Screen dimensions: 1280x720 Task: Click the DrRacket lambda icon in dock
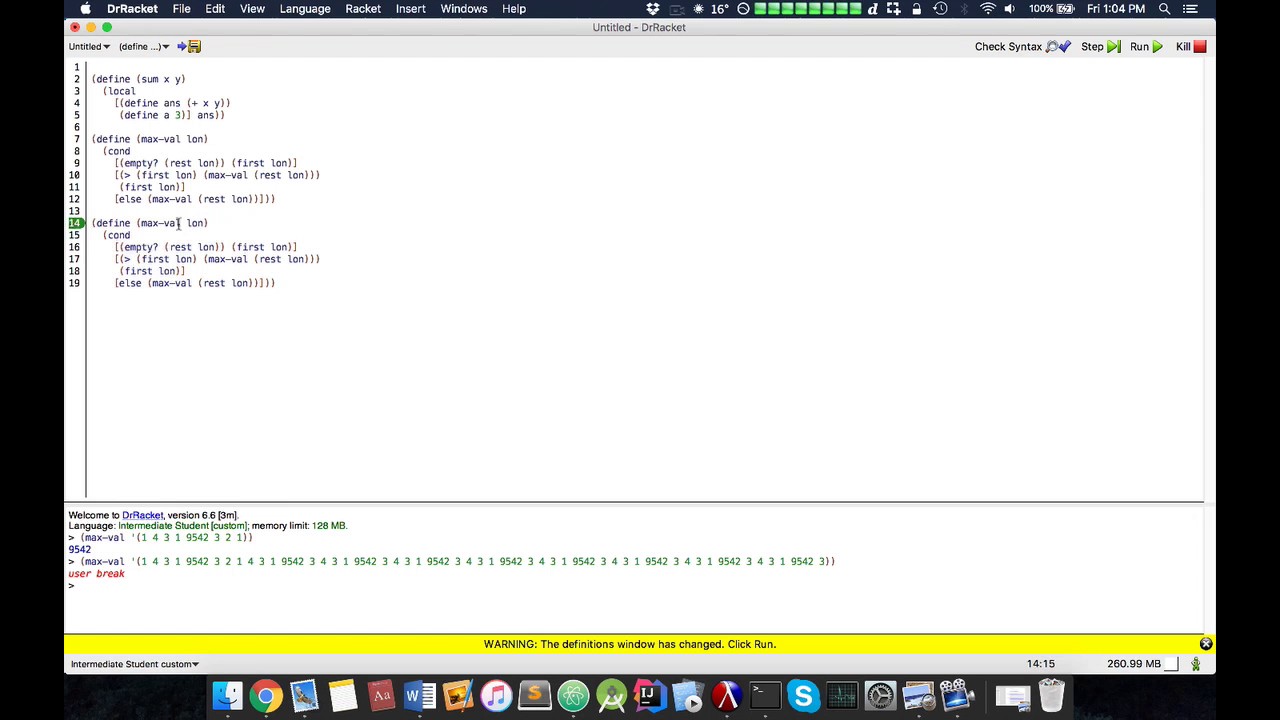(726, 695)
